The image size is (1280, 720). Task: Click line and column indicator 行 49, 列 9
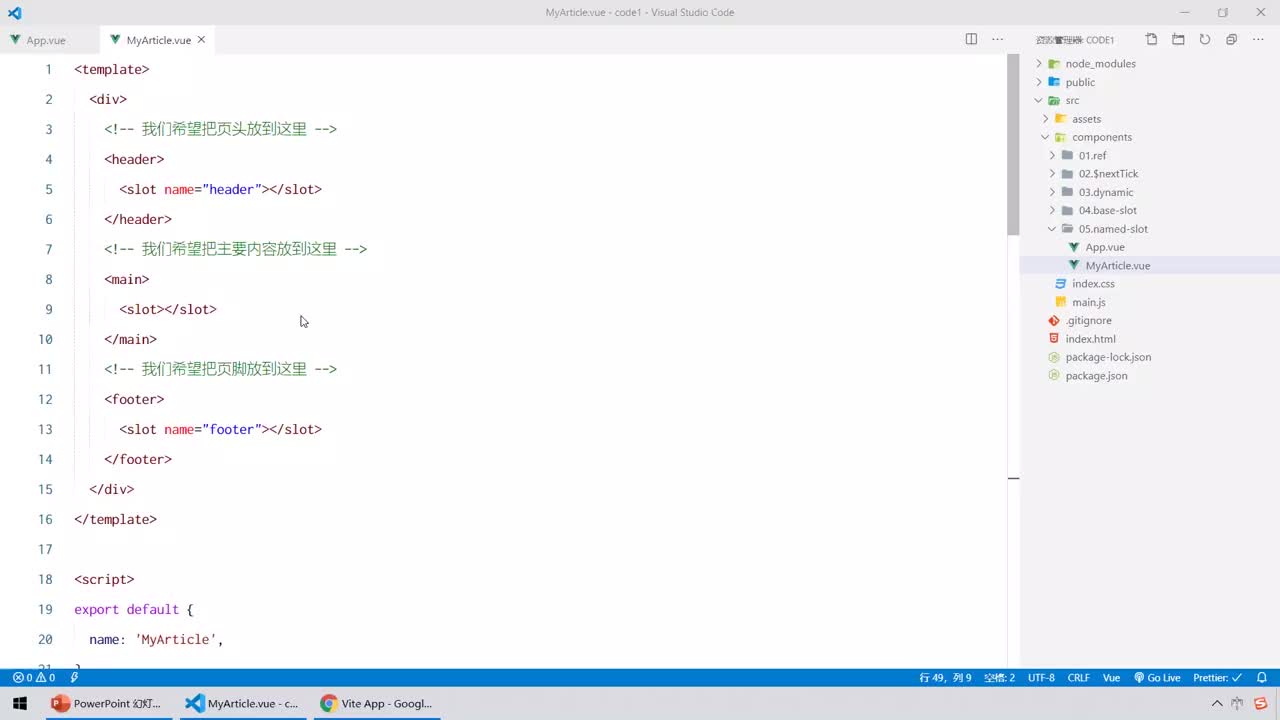945,678
